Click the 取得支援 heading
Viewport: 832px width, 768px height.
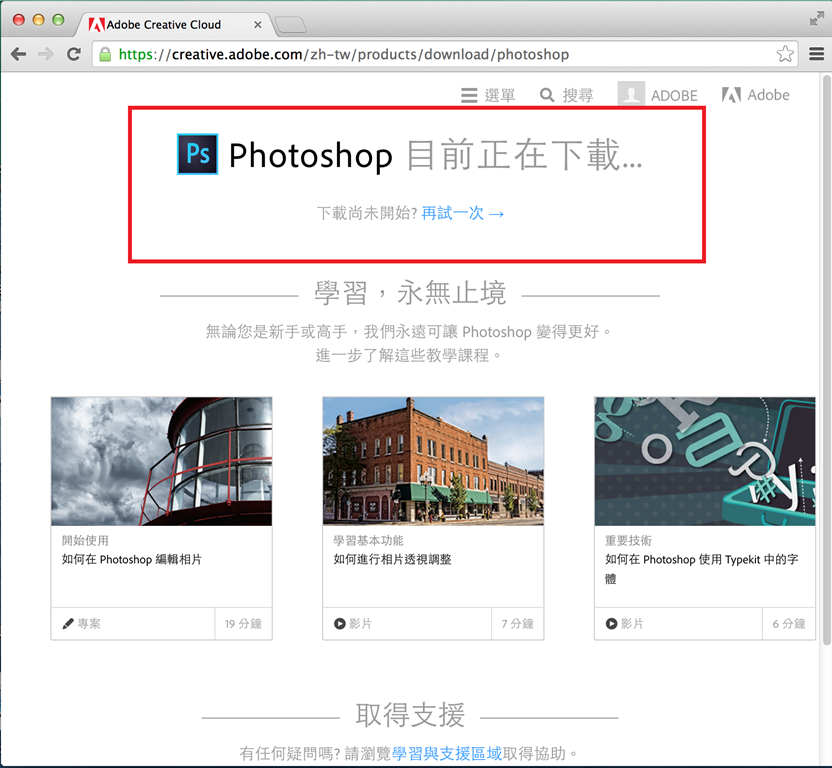(410, 715)
